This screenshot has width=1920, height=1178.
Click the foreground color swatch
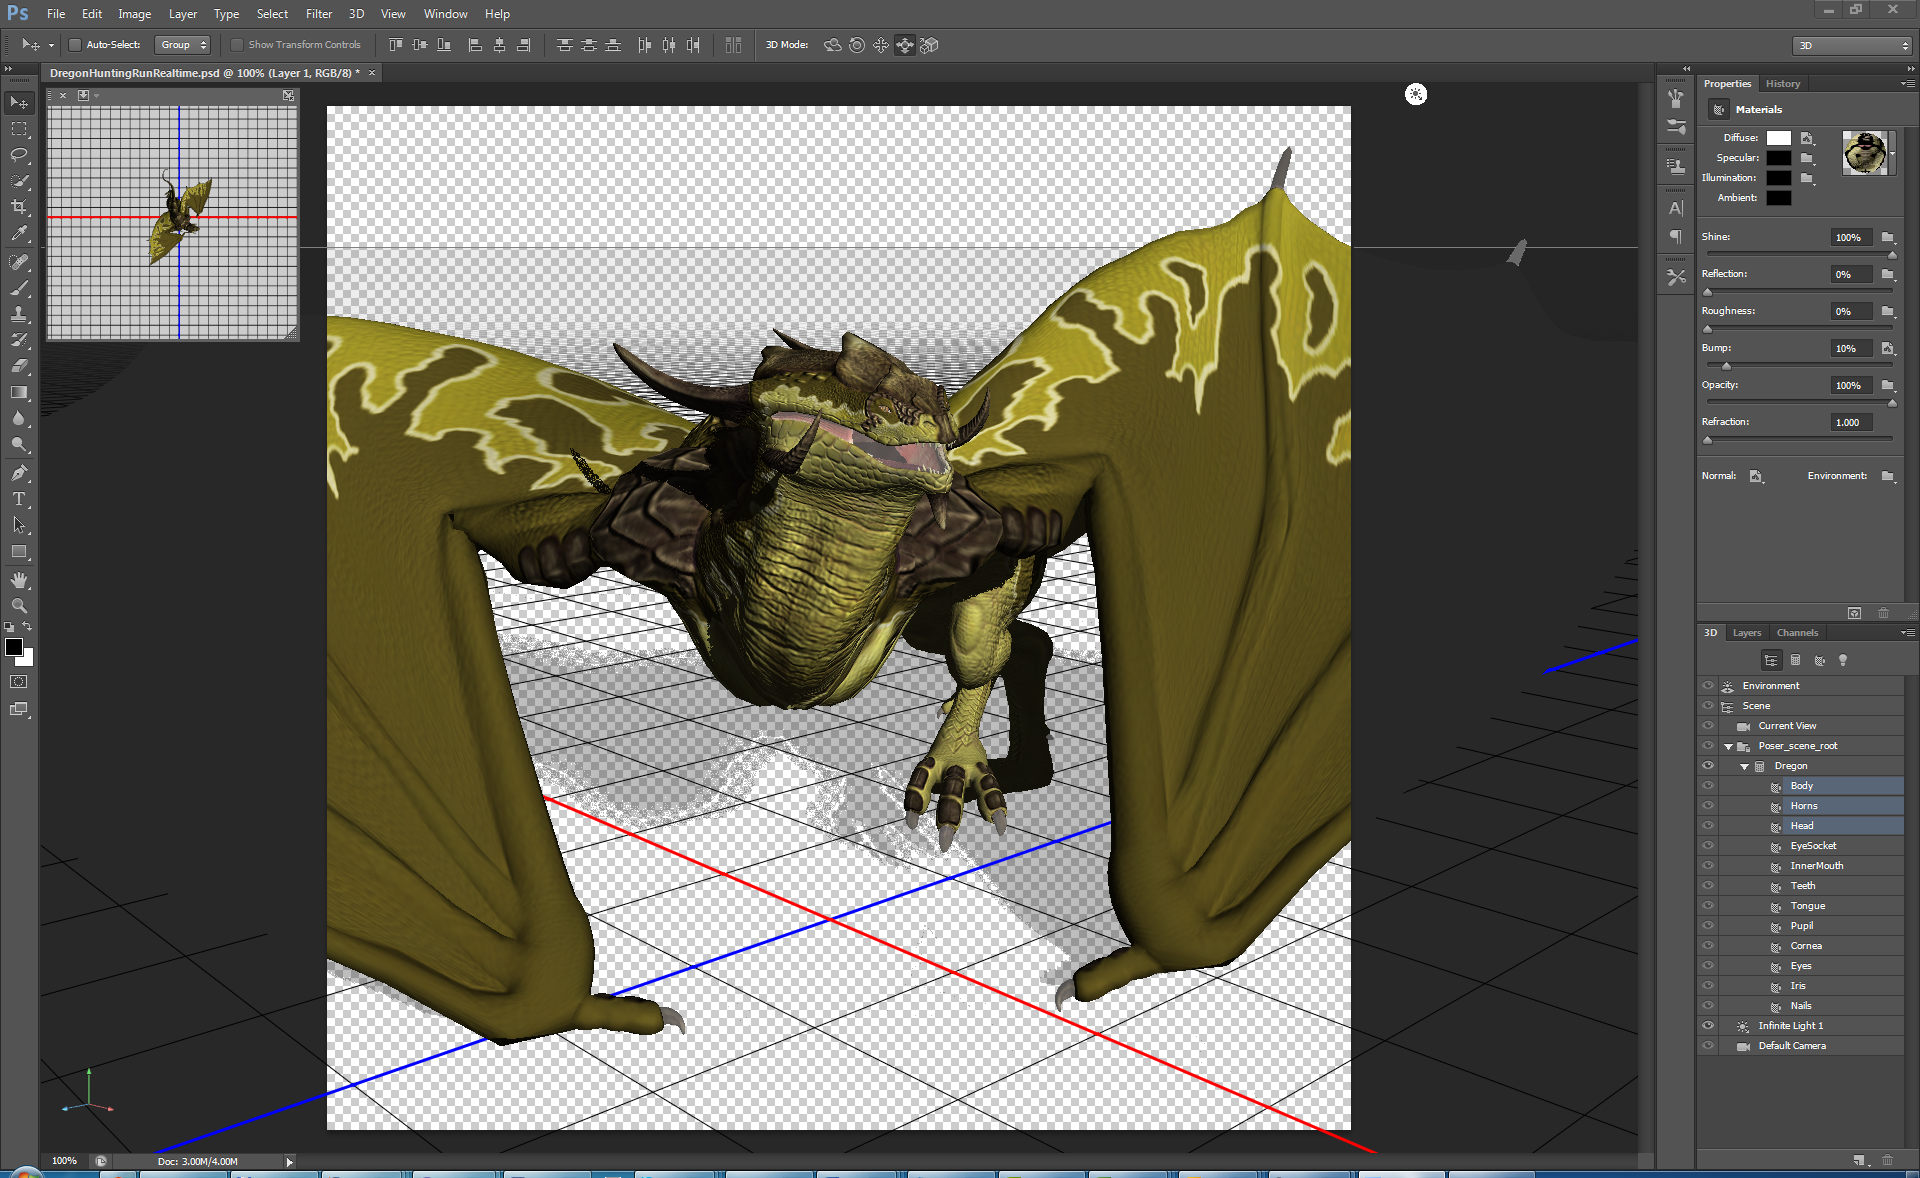click(x=14, y=647)
